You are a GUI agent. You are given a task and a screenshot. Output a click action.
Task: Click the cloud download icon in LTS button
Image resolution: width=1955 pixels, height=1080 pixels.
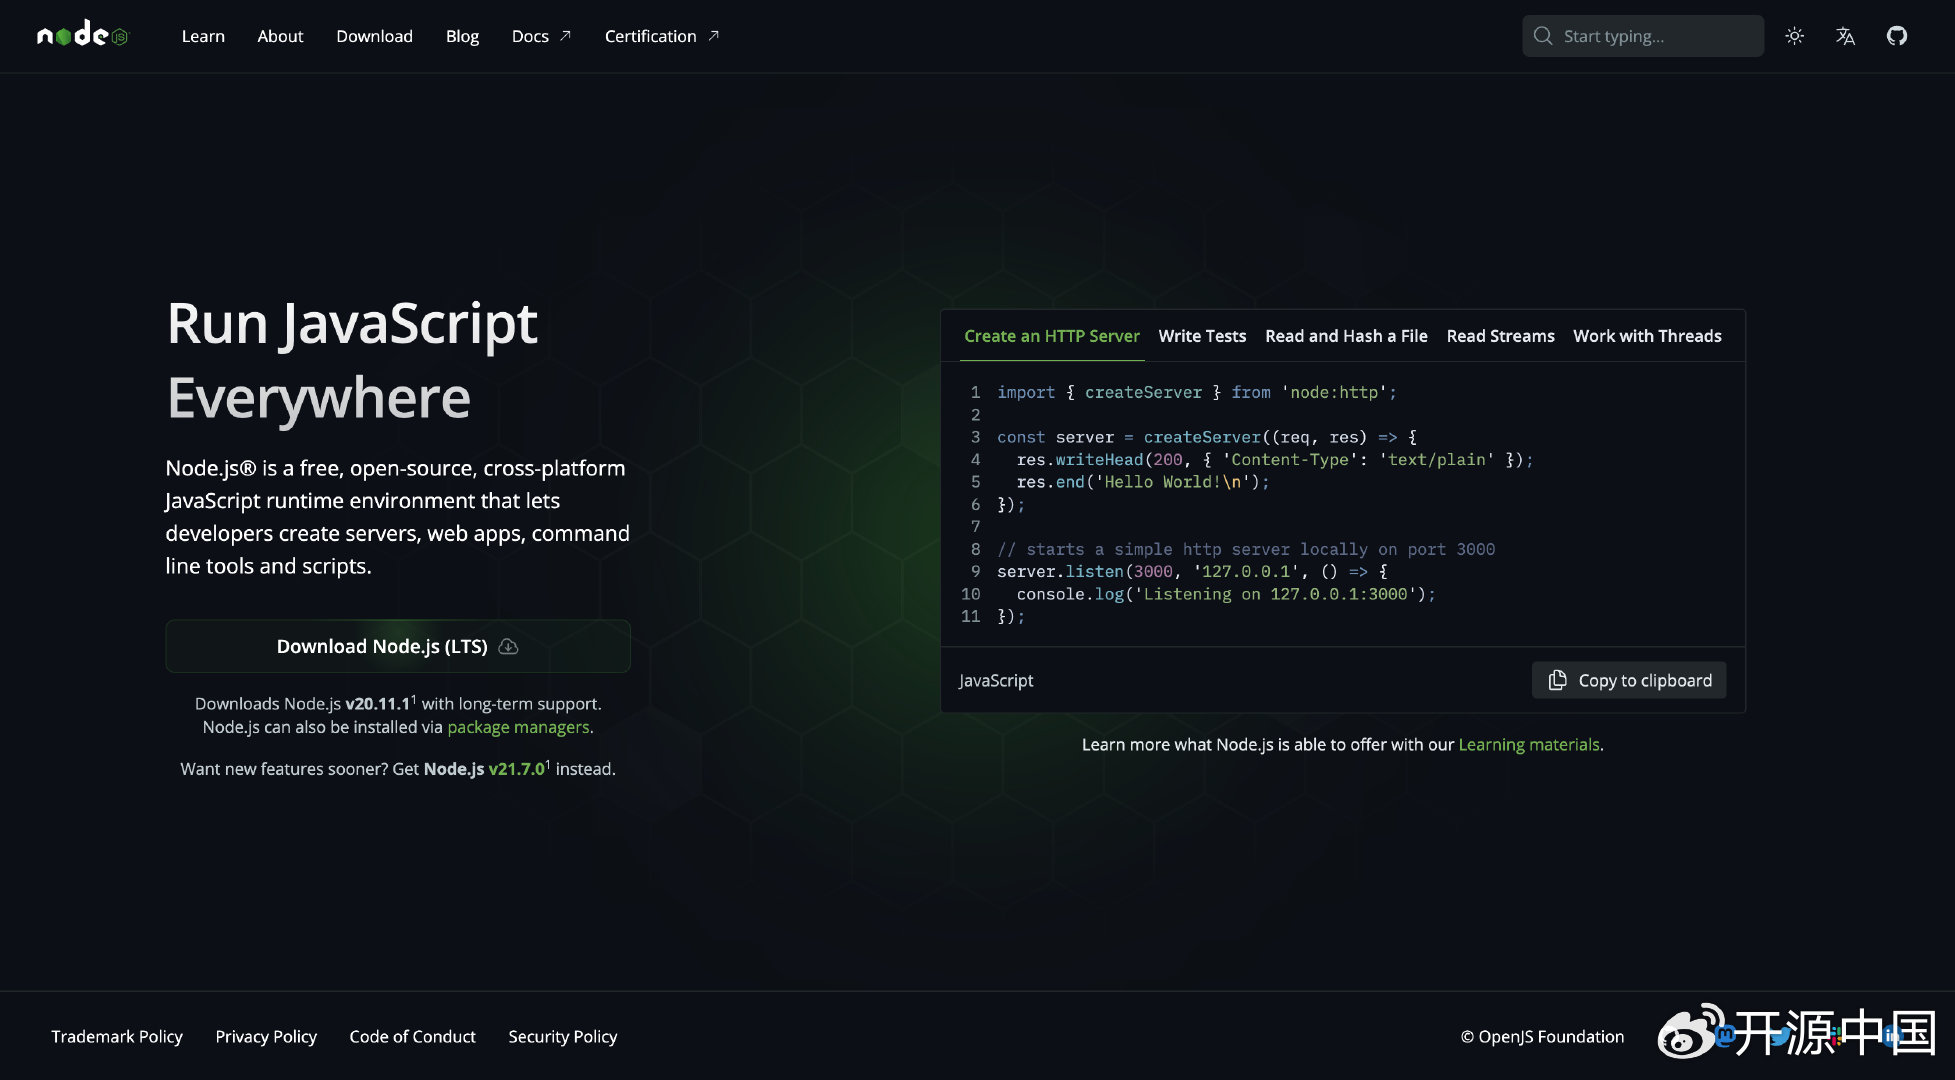tap(508, 646)
